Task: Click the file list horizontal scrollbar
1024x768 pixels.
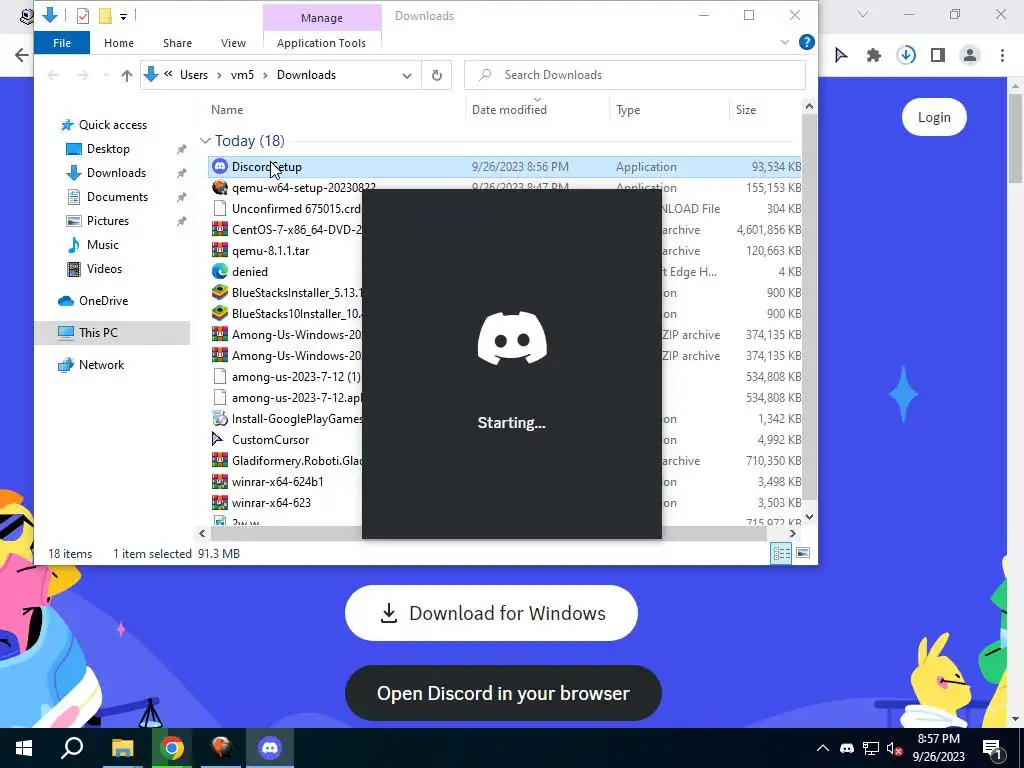Action: click(x=488, y=534)
